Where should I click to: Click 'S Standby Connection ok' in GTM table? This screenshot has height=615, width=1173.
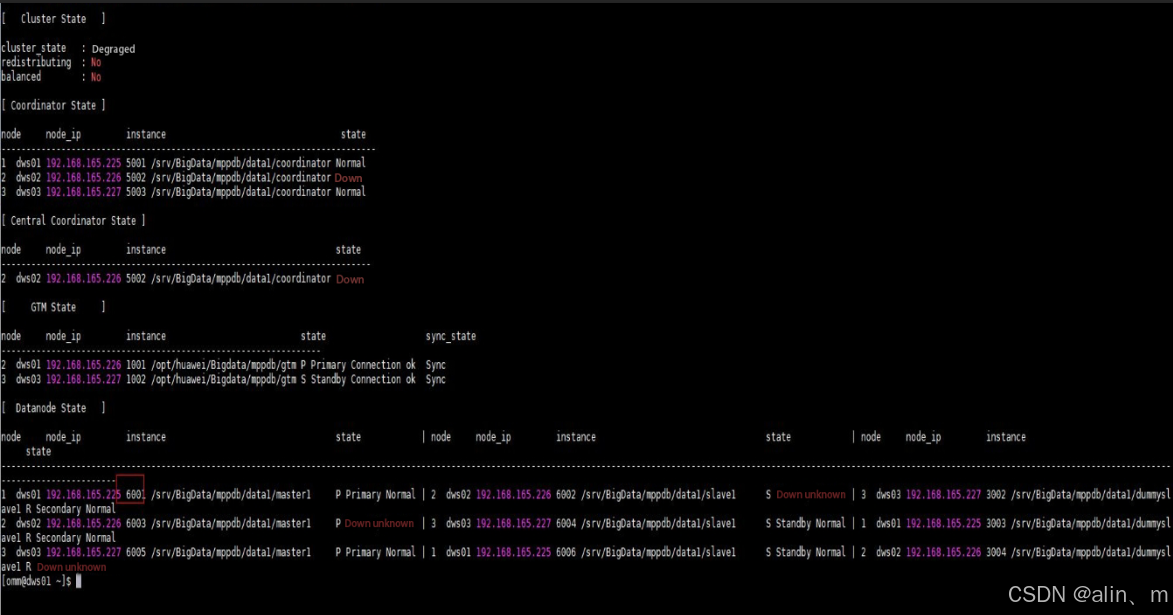tap(358, 379)
